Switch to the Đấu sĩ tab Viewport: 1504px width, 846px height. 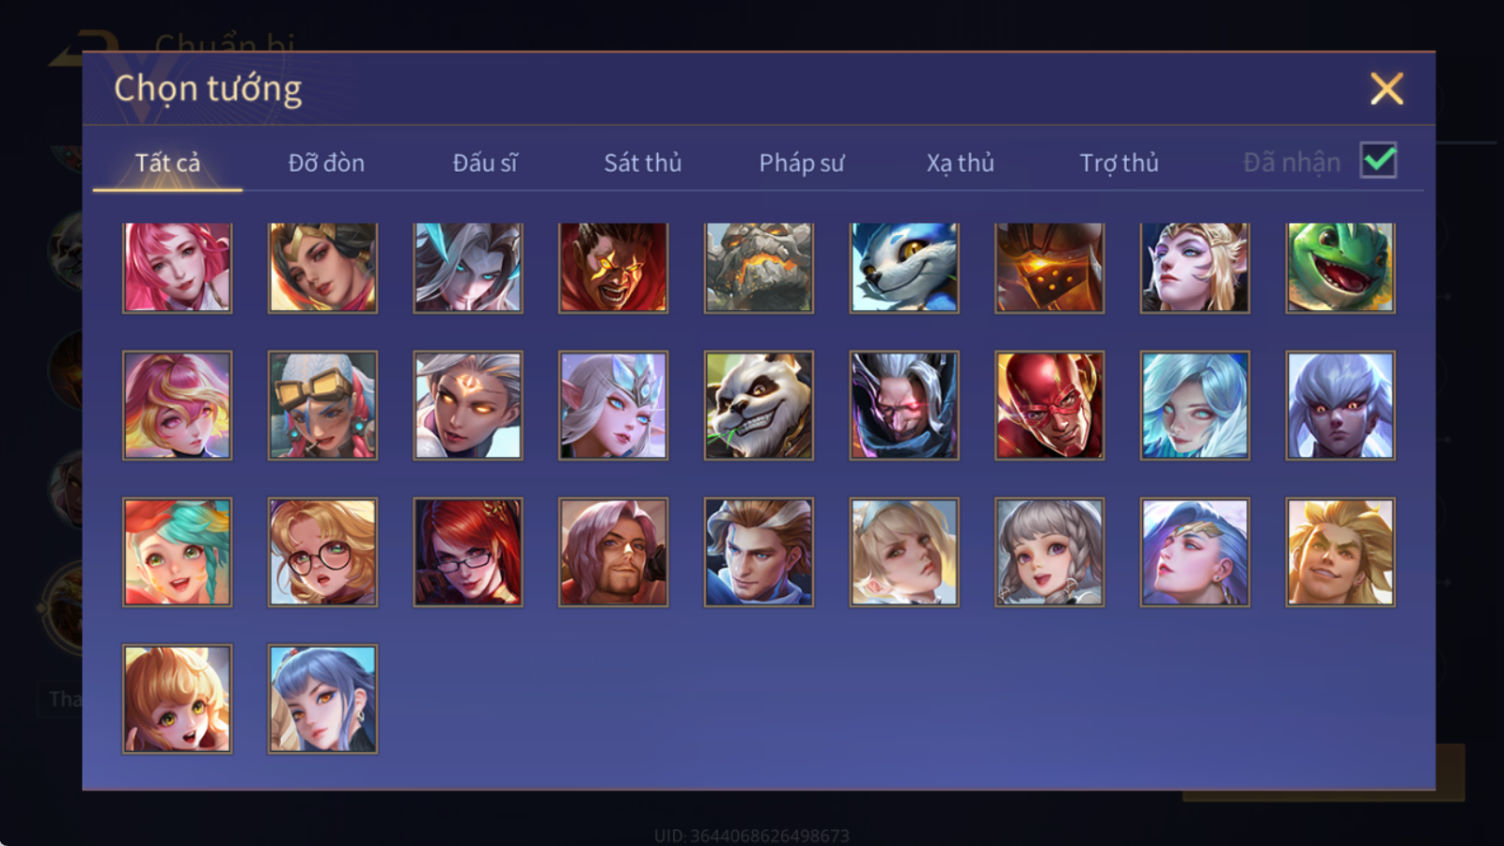coord(485,162)
